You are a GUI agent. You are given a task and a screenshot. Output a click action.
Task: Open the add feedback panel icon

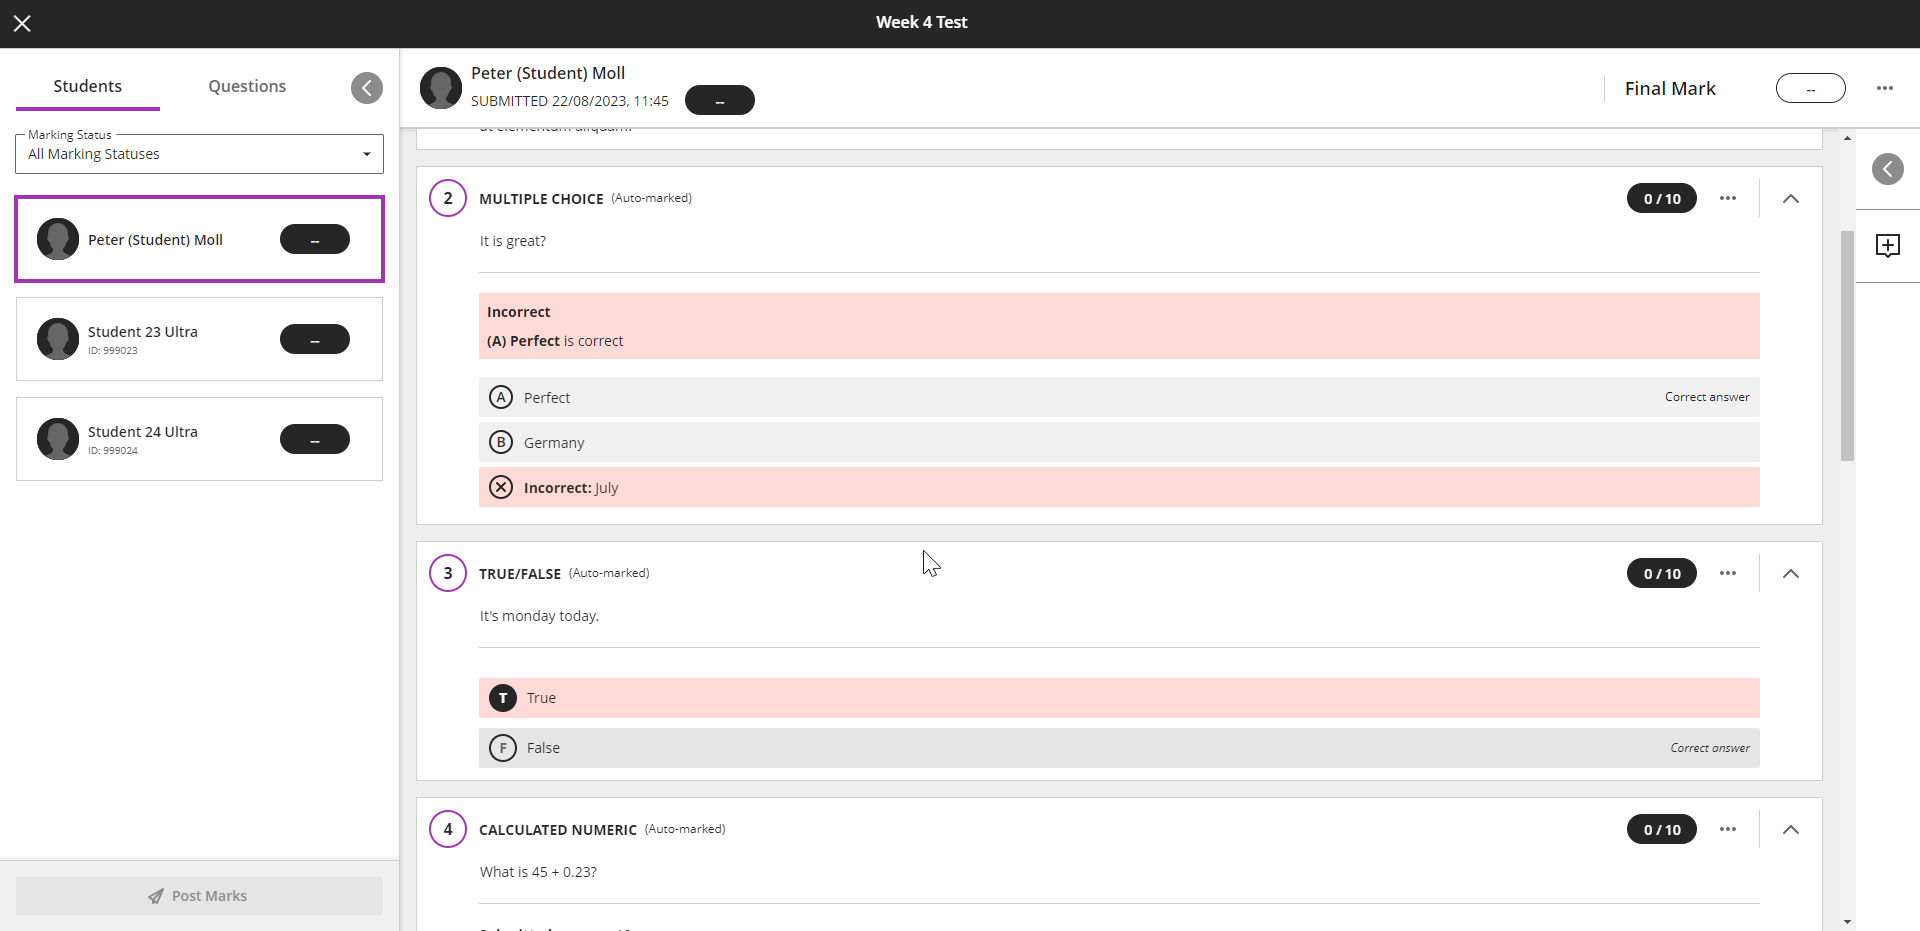[x=1887, y=246]
